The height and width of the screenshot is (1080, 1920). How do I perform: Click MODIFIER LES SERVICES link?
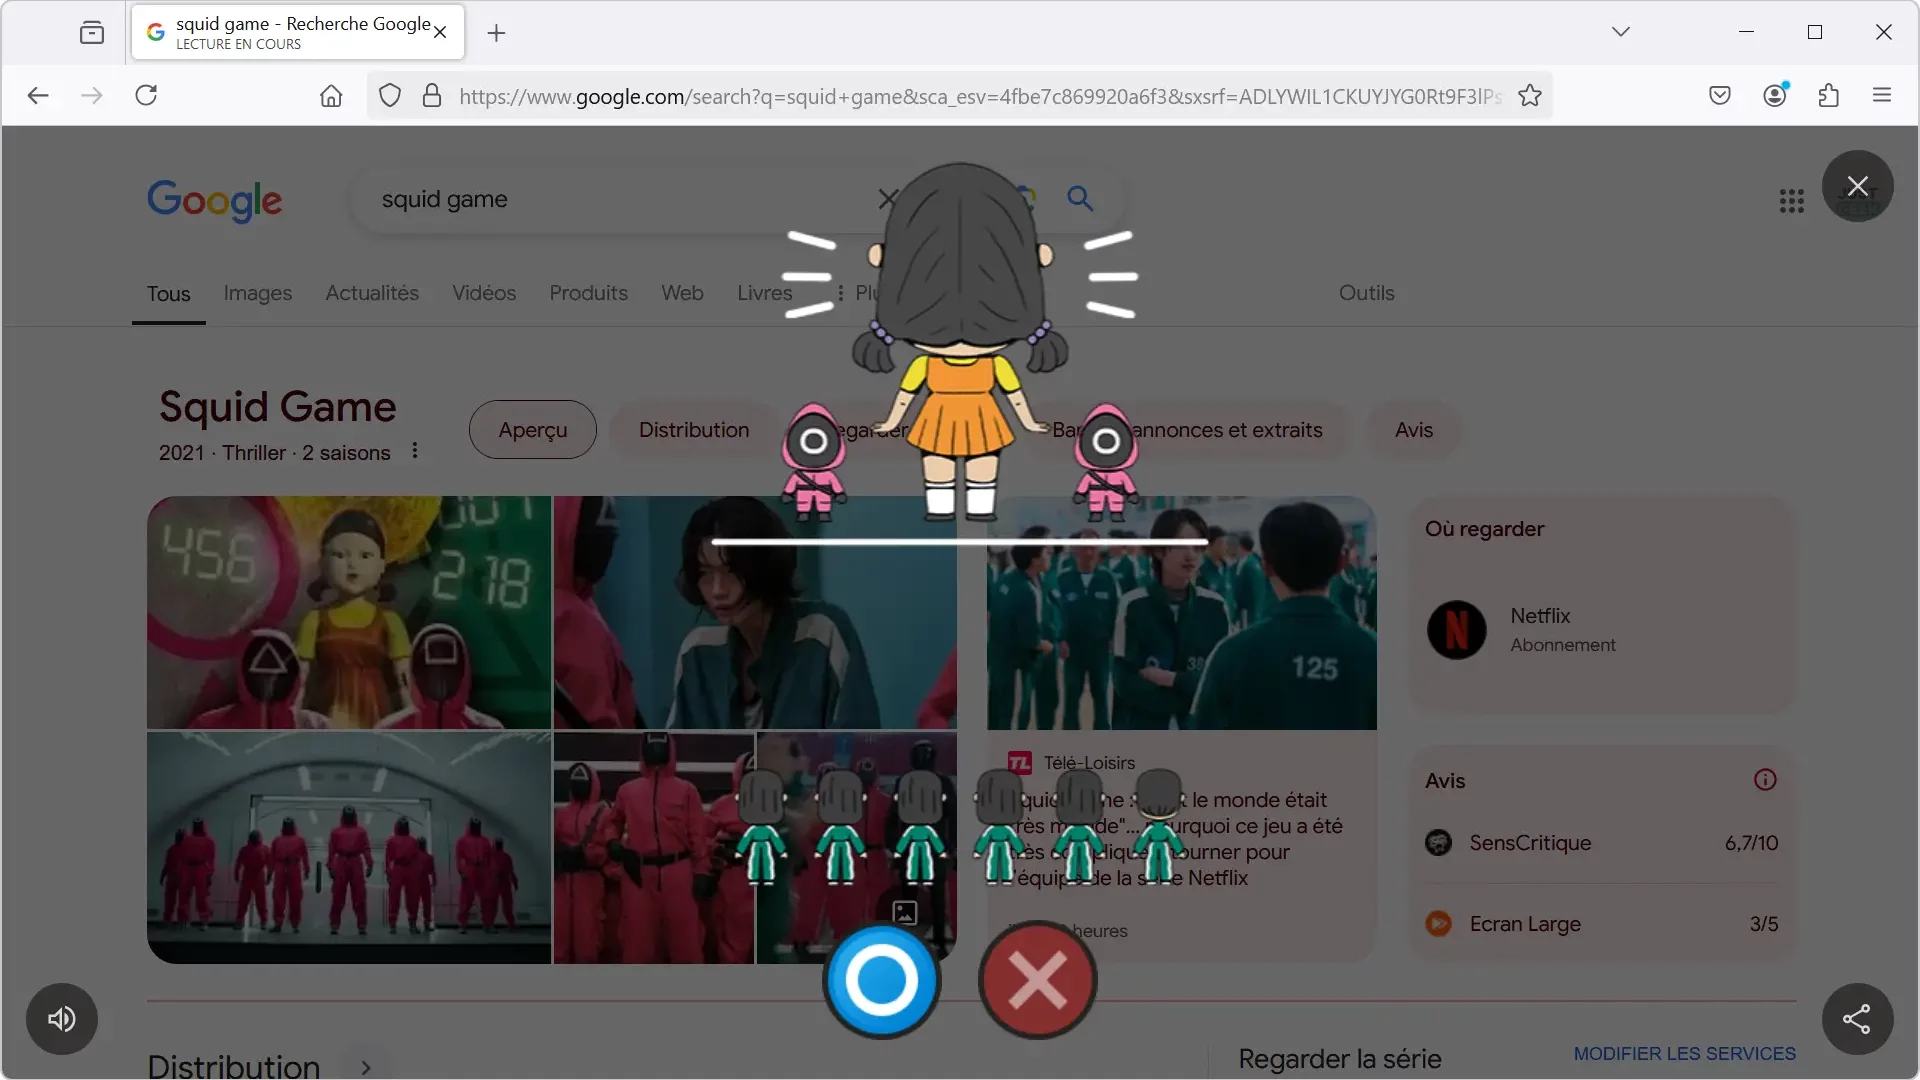pos(1684,1054)
